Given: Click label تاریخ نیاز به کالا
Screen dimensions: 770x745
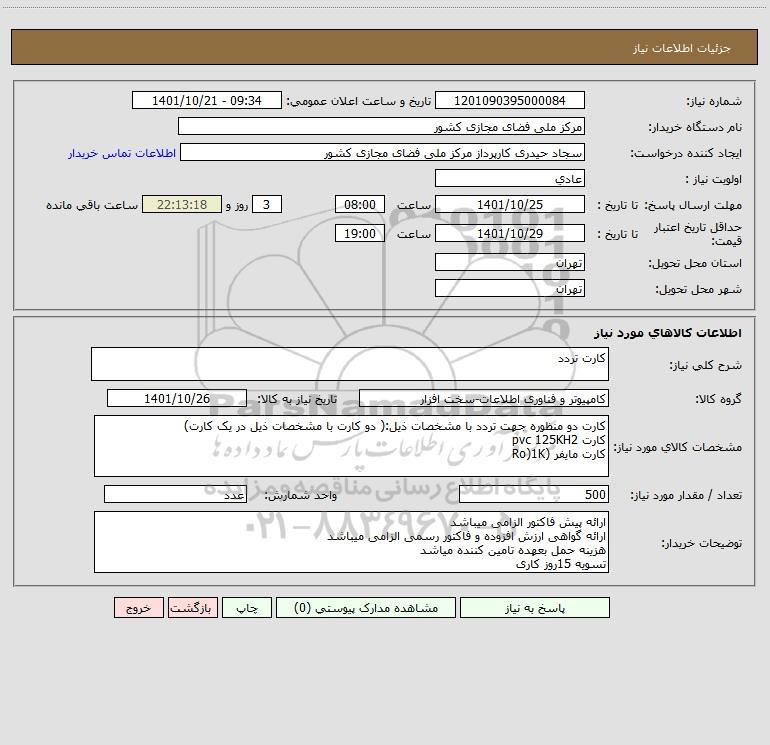Looking at the screenshot, I should click(297, 399).
